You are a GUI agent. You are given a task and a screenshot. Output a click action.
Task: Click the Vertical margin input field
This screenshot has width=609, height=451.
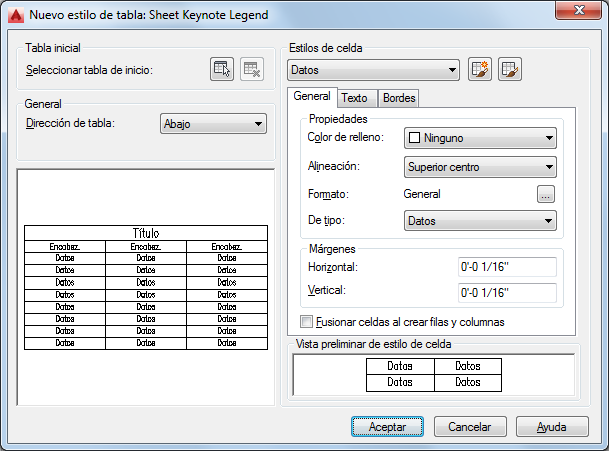507,293
